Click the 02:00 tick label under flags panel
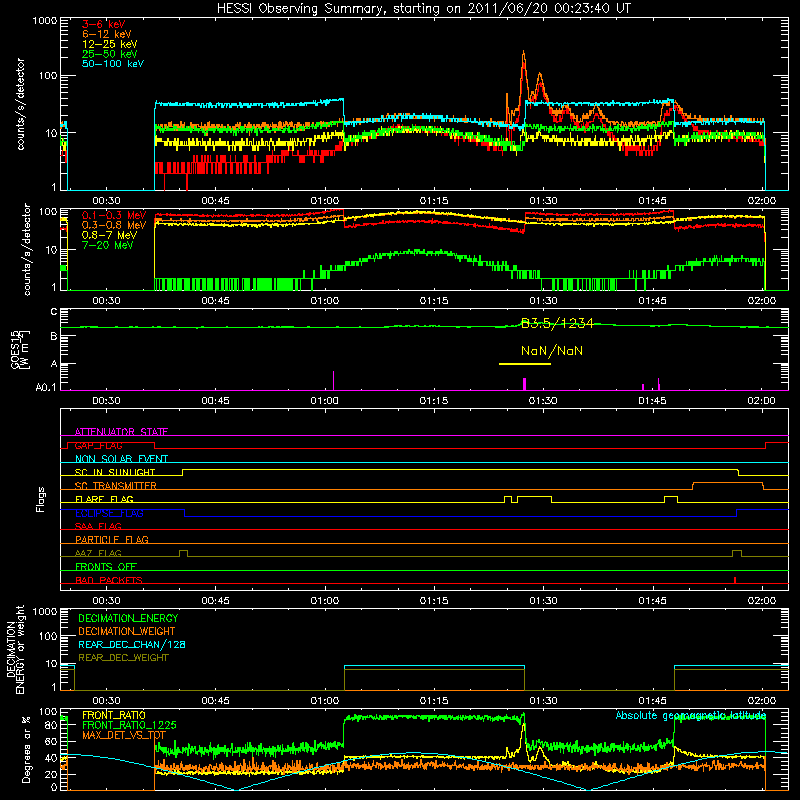This screenshot has height=800, width=800. pyautogui.click(x=762, y=601)
